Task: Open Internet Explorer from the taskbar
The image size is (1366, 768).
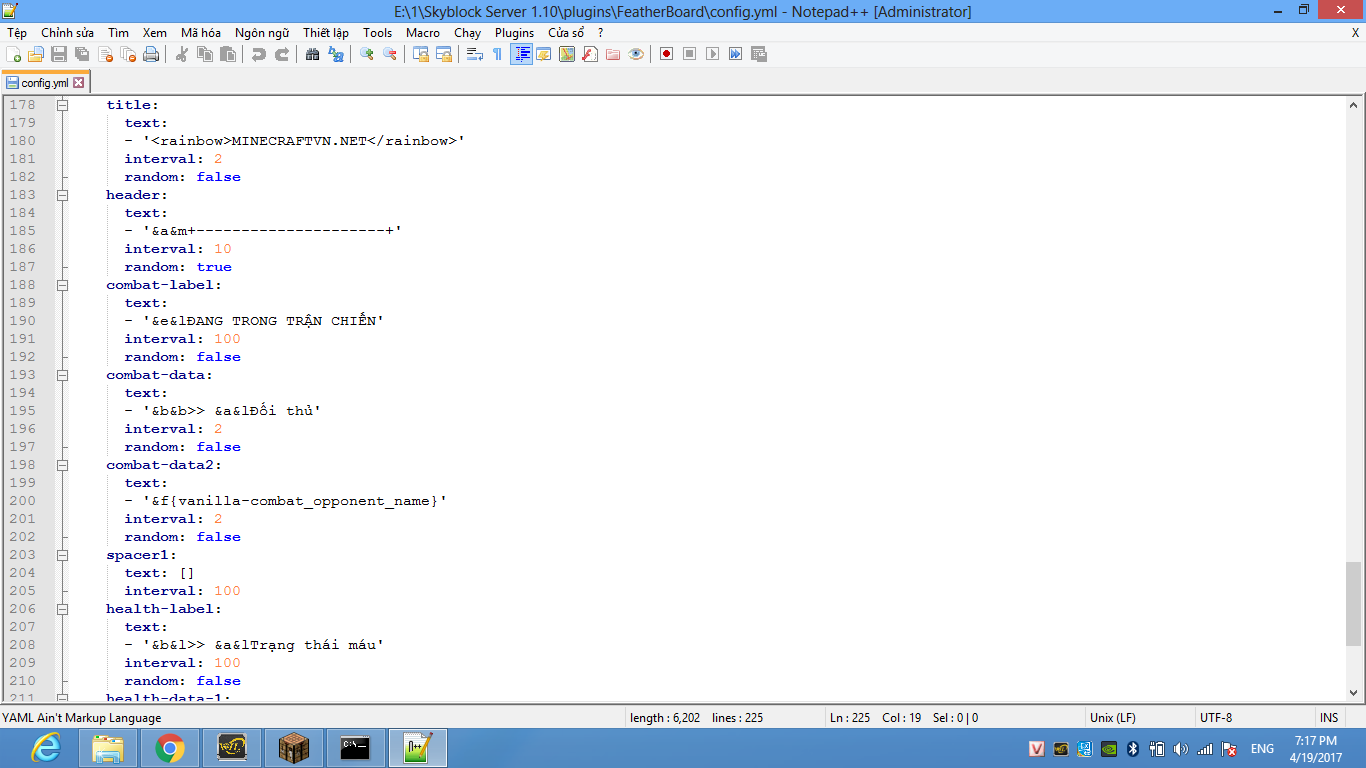Action: [x=46, y=748]
